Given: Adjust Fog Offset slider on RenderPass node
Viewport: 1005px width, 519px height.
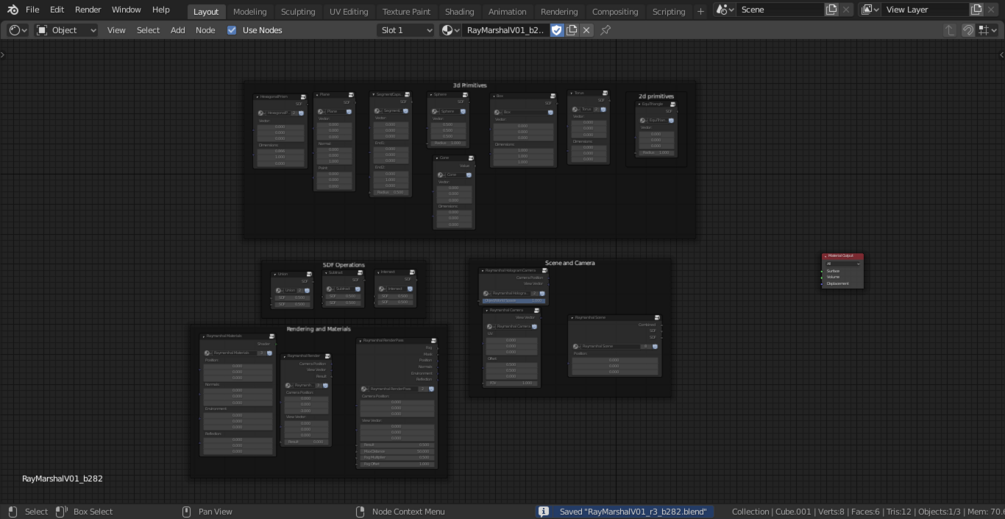Looking at the screenshot, I should [397, 464].
